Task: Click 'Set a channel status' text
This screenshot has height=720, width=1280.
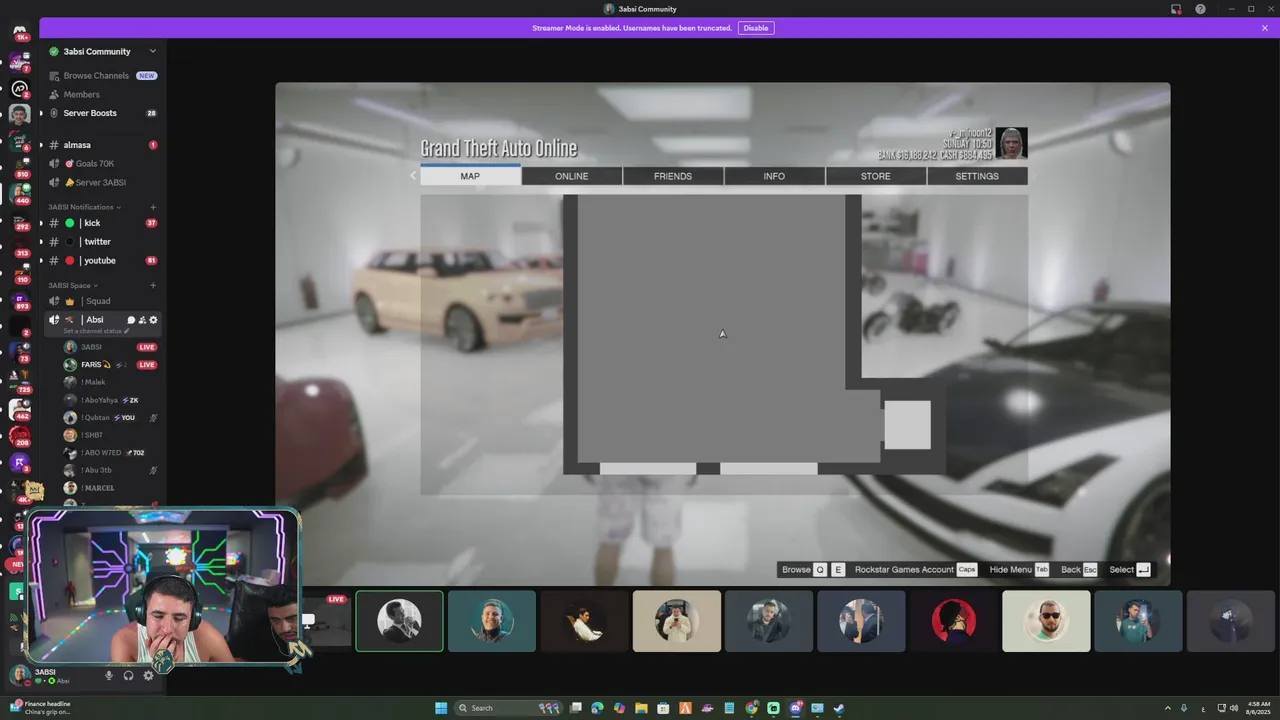Action: coord(94,331)
